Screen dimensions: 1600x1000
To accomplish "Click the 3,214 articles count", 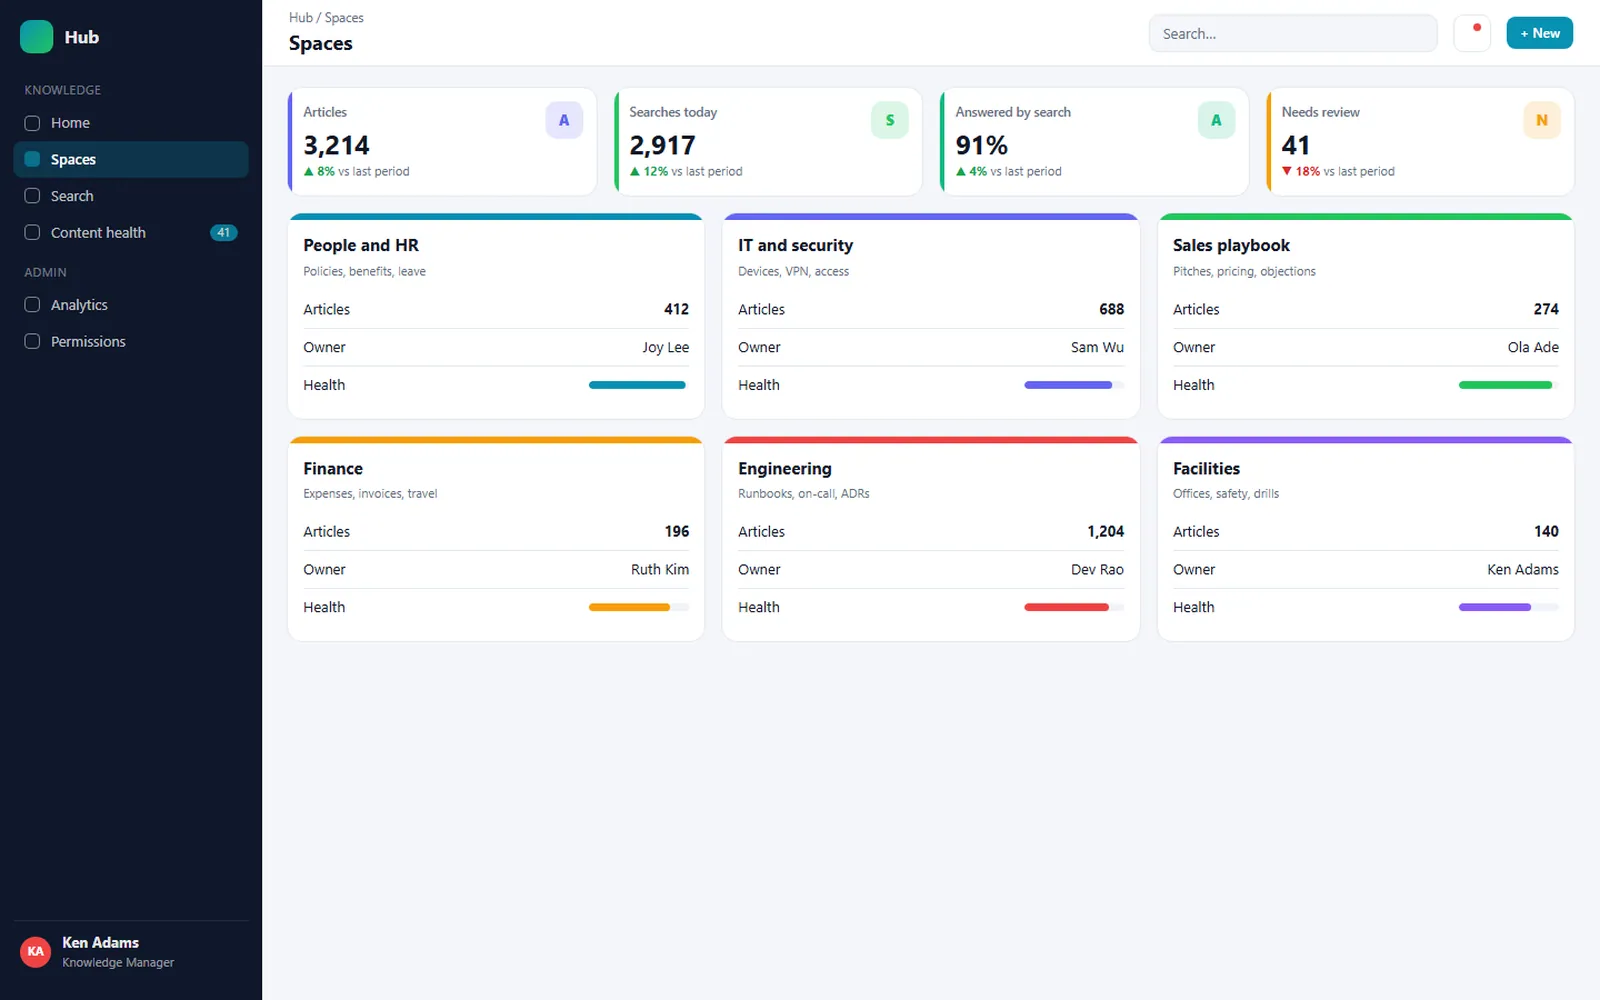I will tap(336, 145).
